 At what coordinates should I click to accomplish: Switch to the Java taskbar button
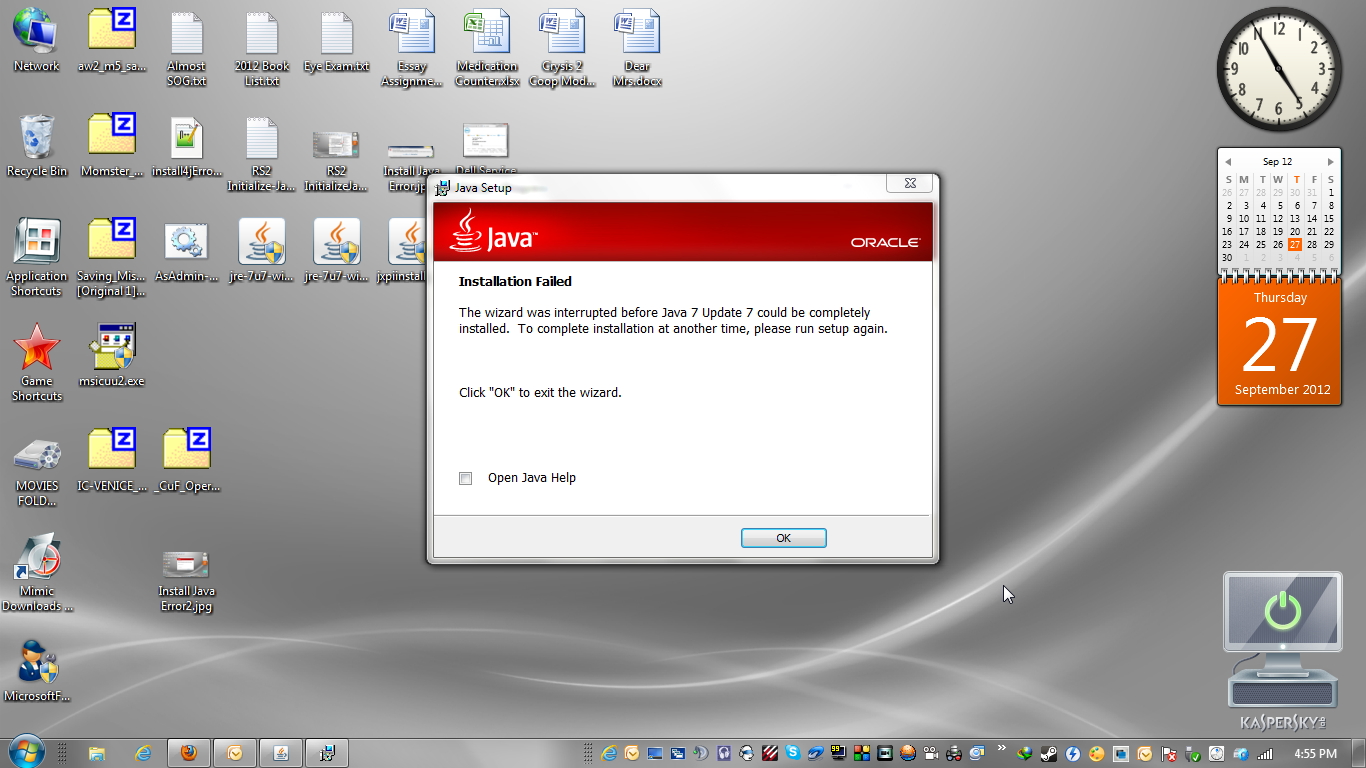(x=281, y=753)
